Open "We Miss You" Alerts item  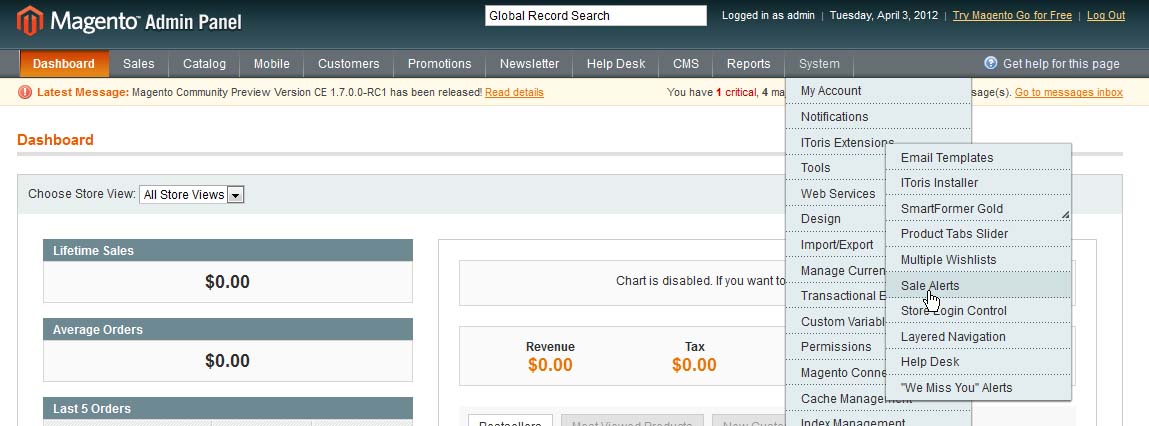coord(956,388)
